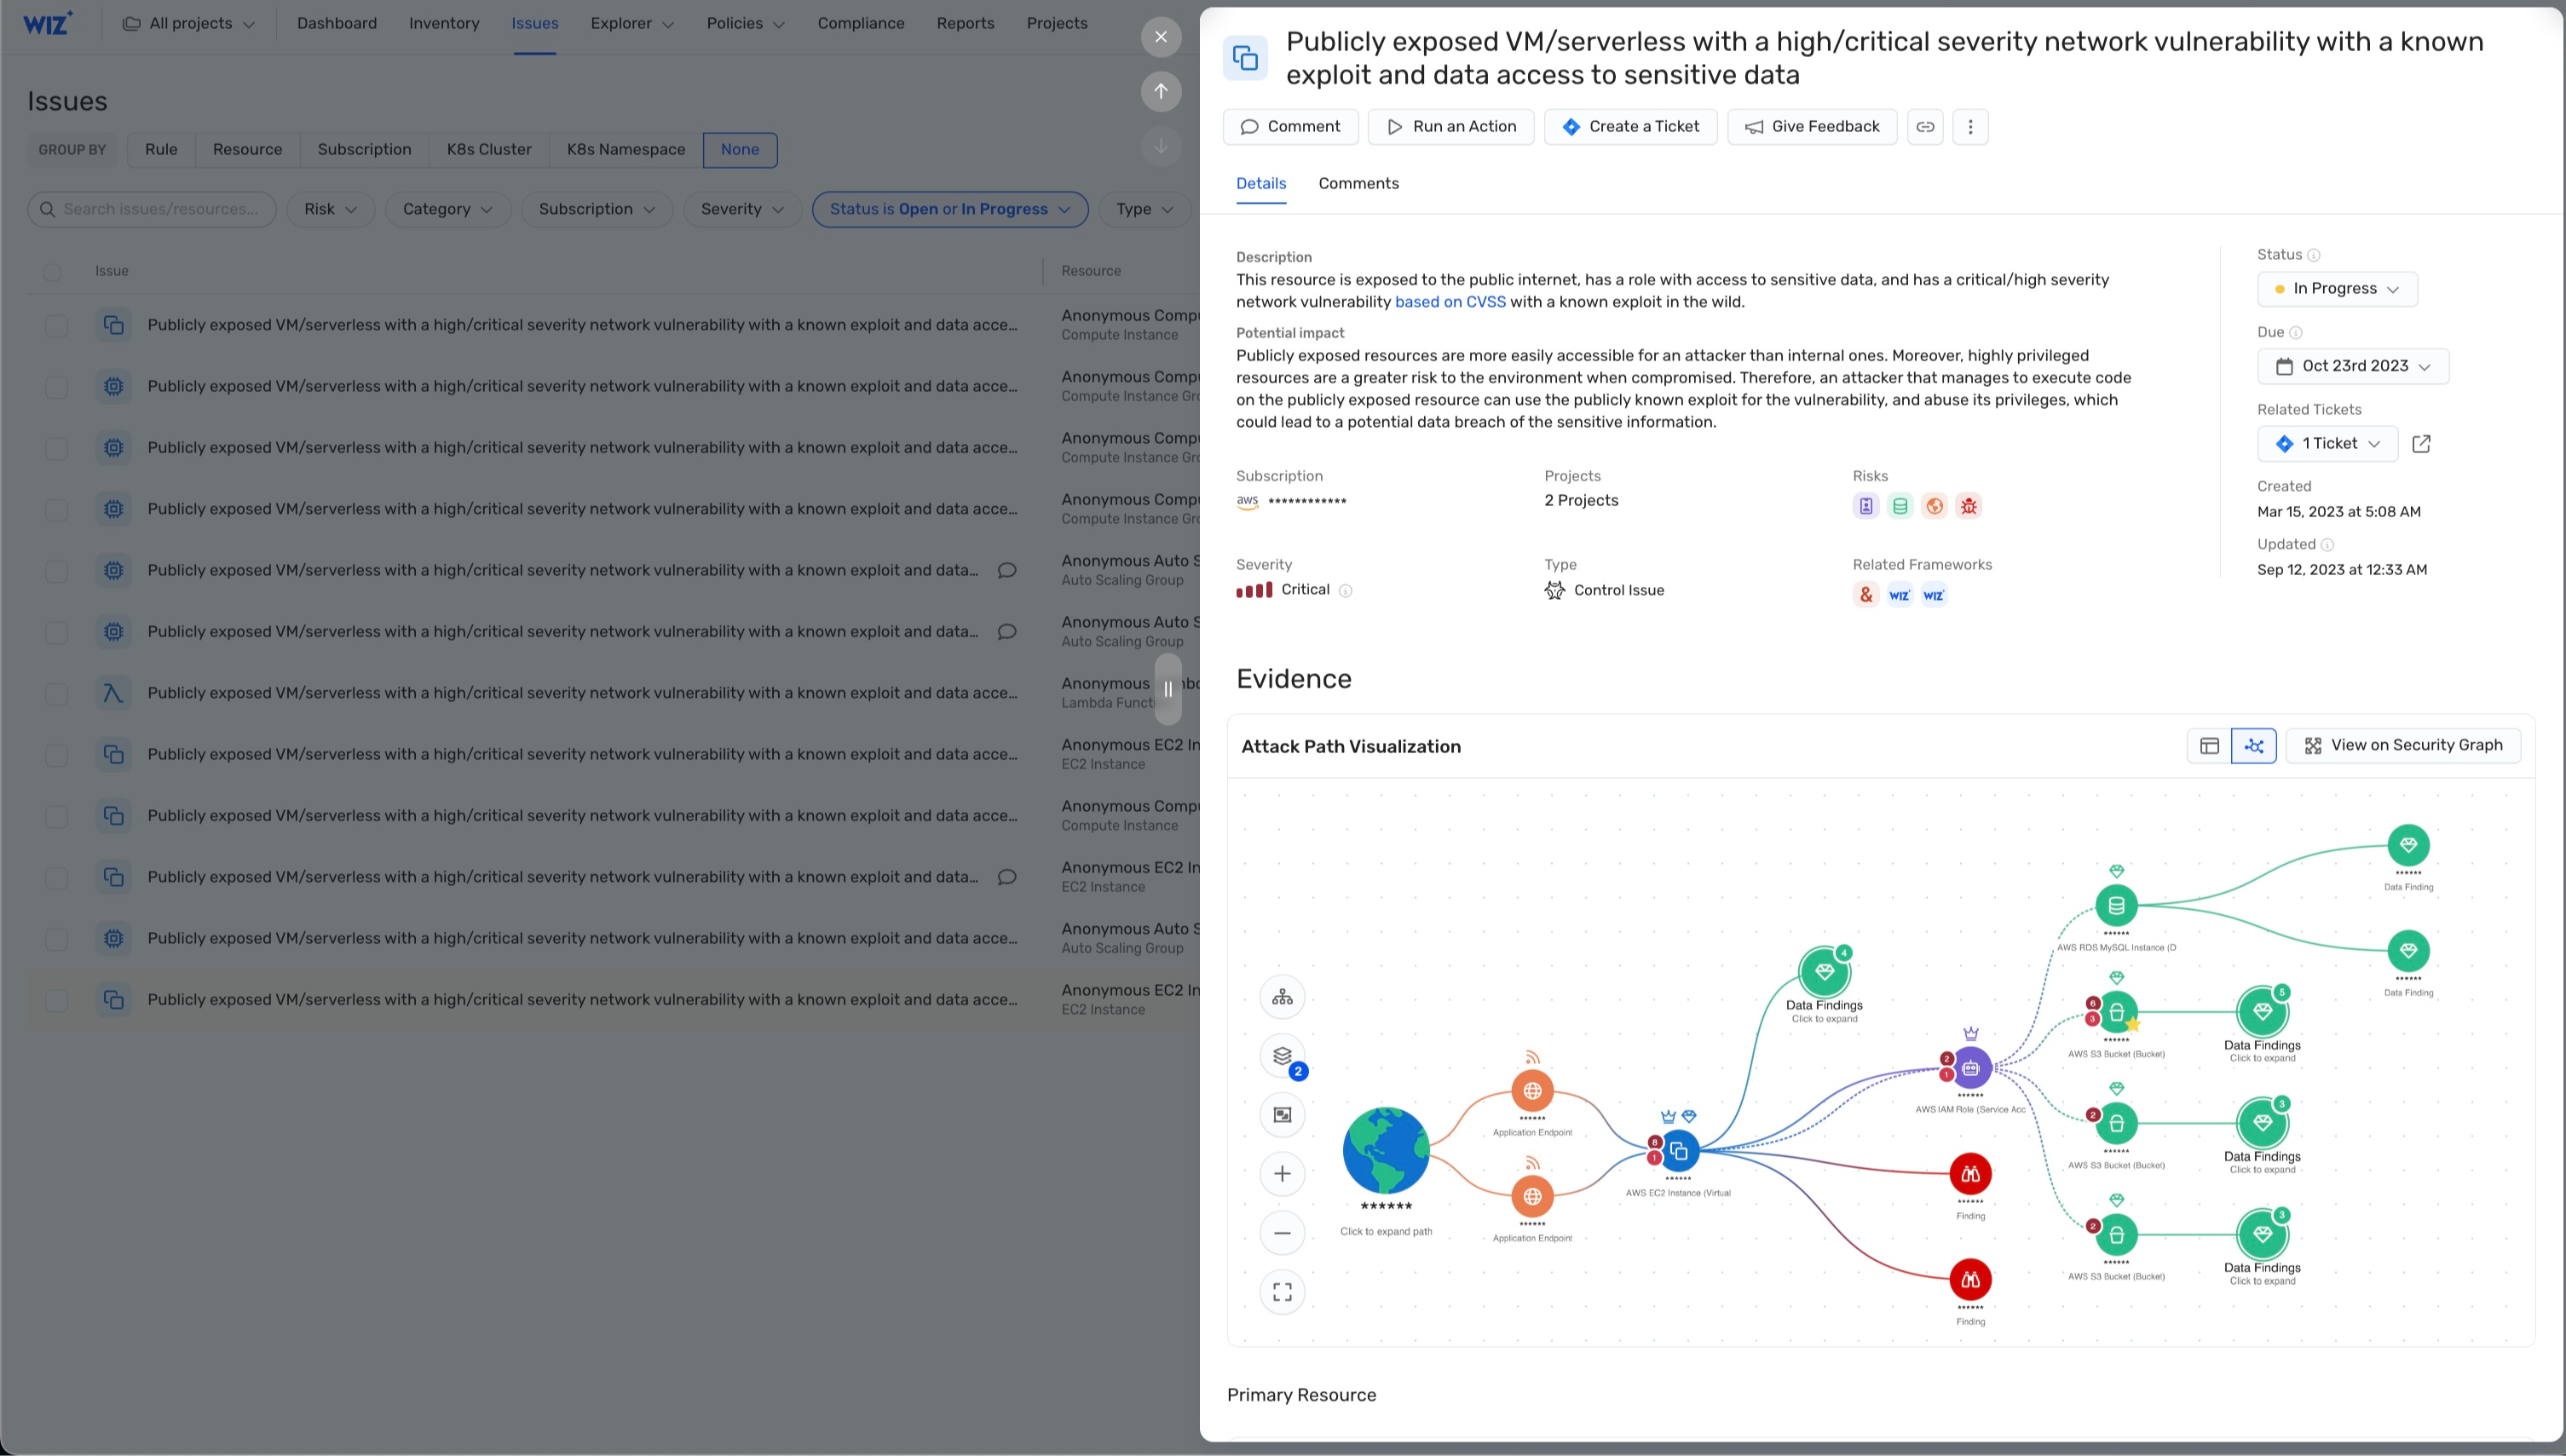Click the Wiz logo in top bar
The width and height of the screenshot is (2566, 1456).
click(x=47, y=23)
